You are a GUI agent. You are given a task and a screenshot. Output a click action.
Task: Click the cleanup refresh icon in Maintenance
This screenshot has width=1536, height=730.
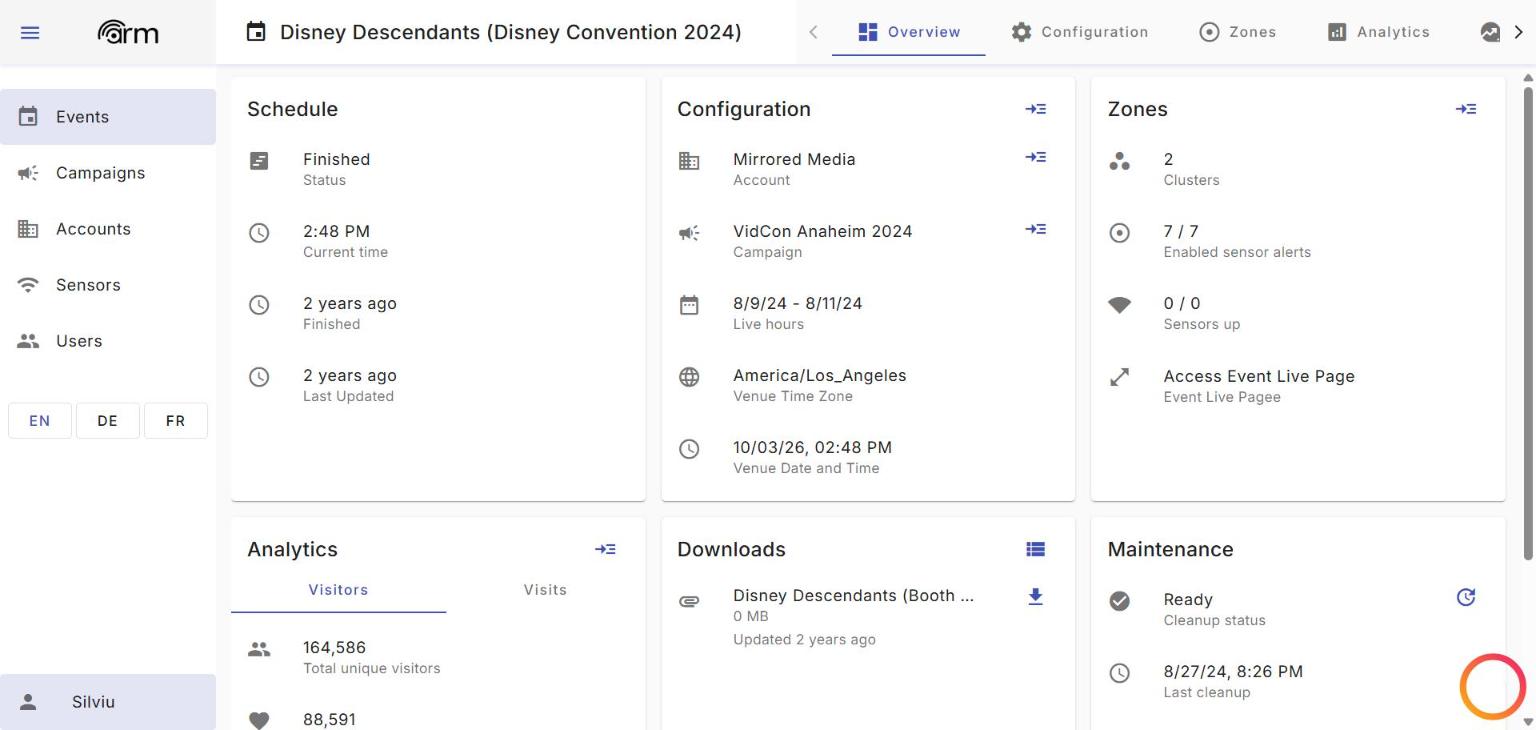(1466, 597)
